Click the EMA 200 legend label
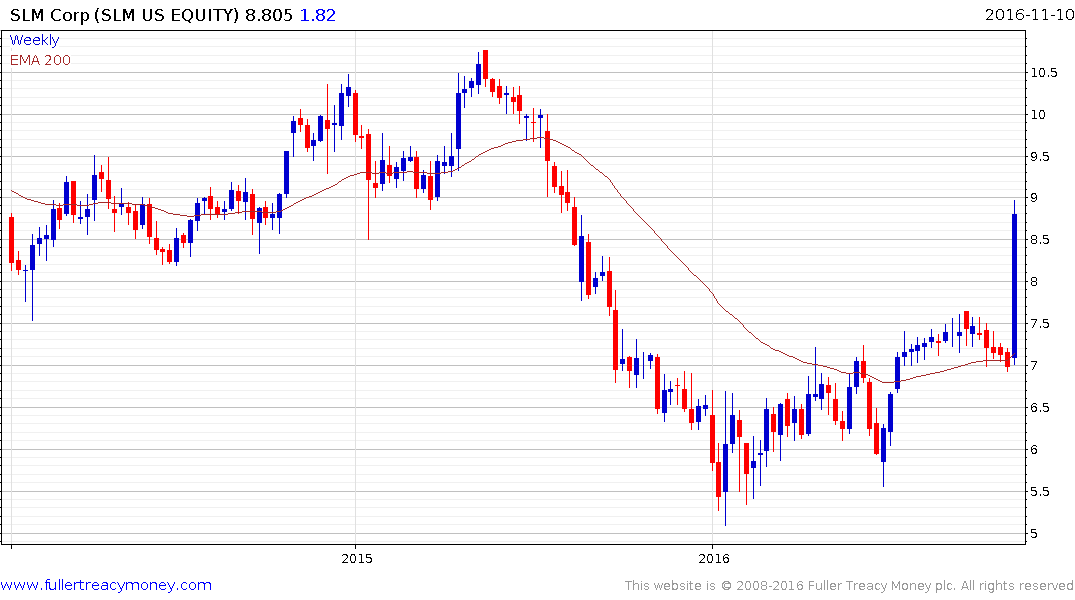The image size is (1075, 600). [40, 60]
